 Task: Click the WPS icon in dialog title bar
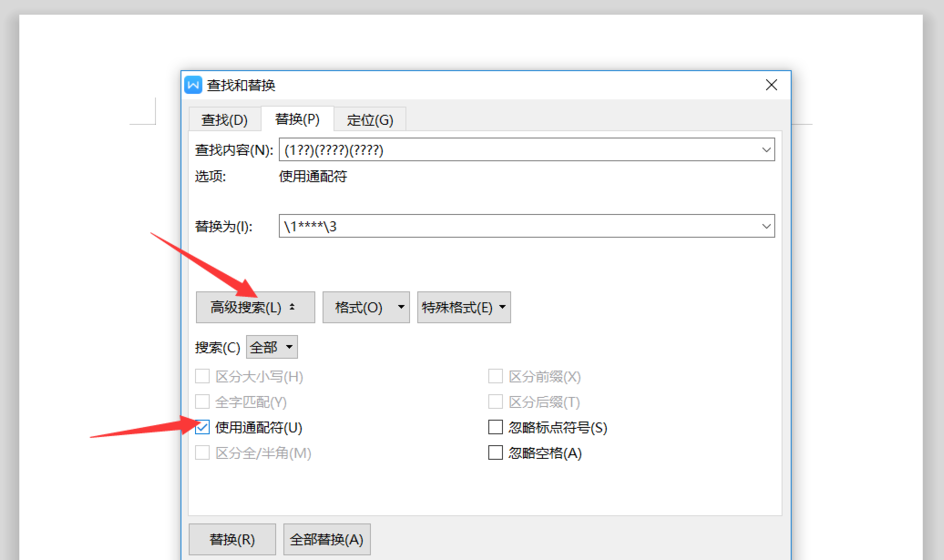pos(193,85)
